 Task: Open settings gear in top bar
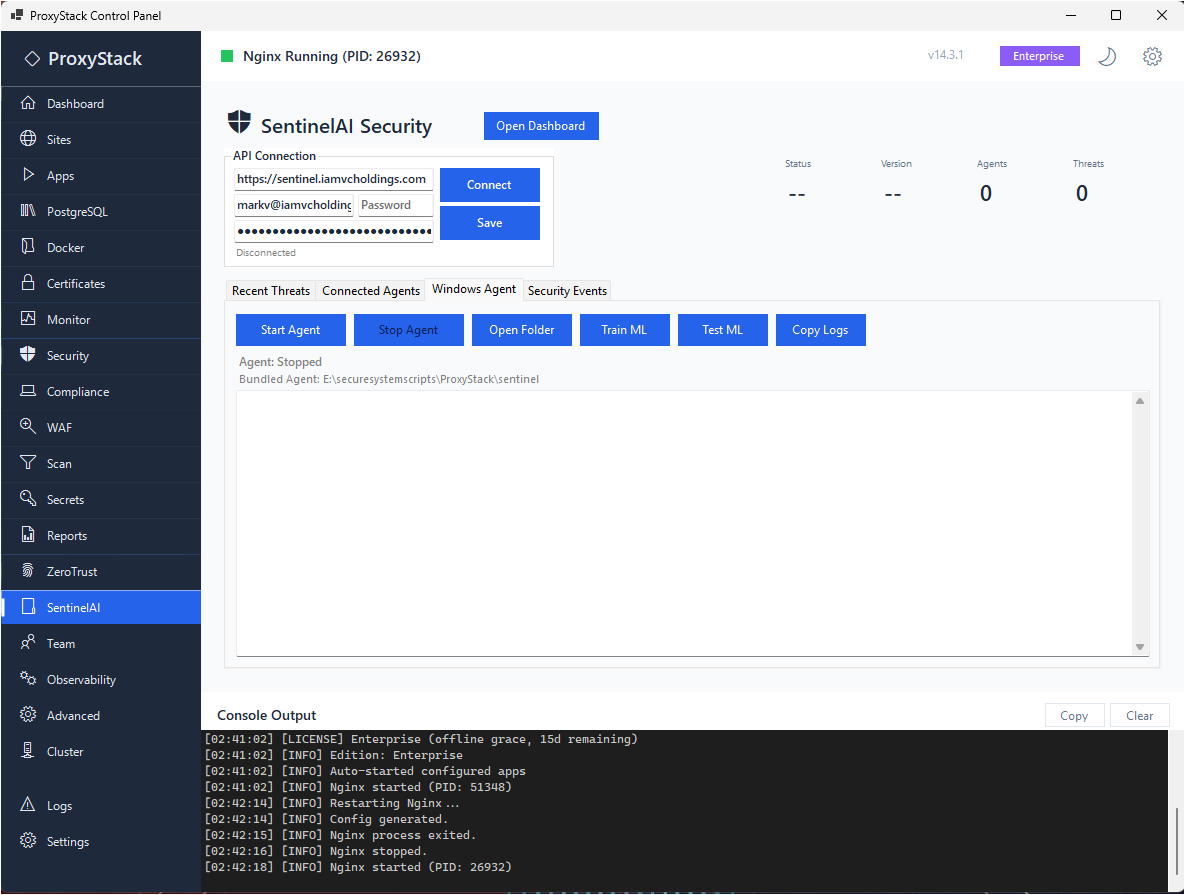(1152, 56)
